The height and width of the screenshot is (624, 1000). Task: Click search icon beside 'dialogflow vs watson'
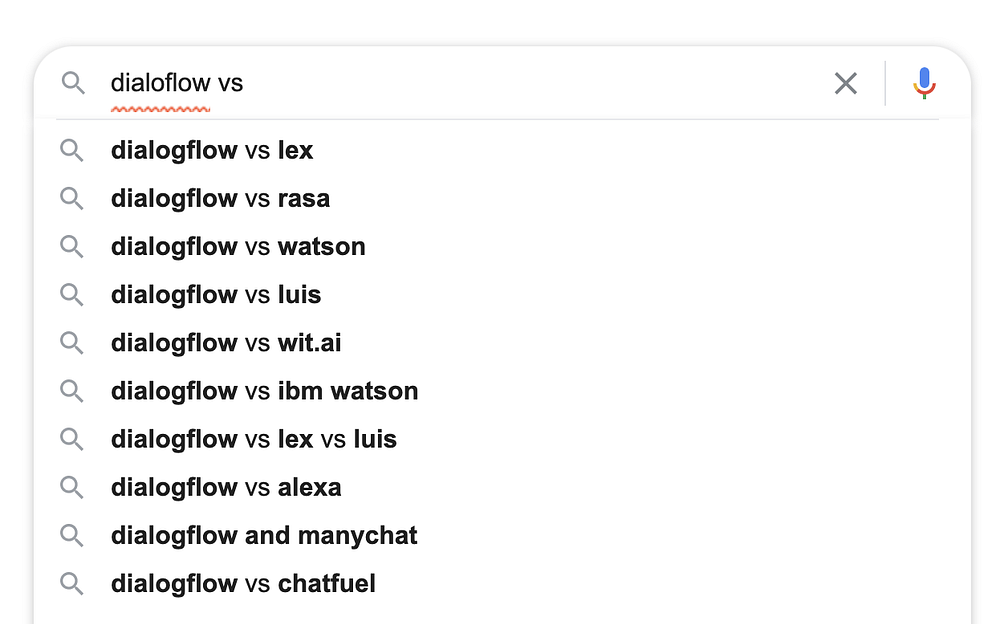pyautogui.click(x=71, y=247)
